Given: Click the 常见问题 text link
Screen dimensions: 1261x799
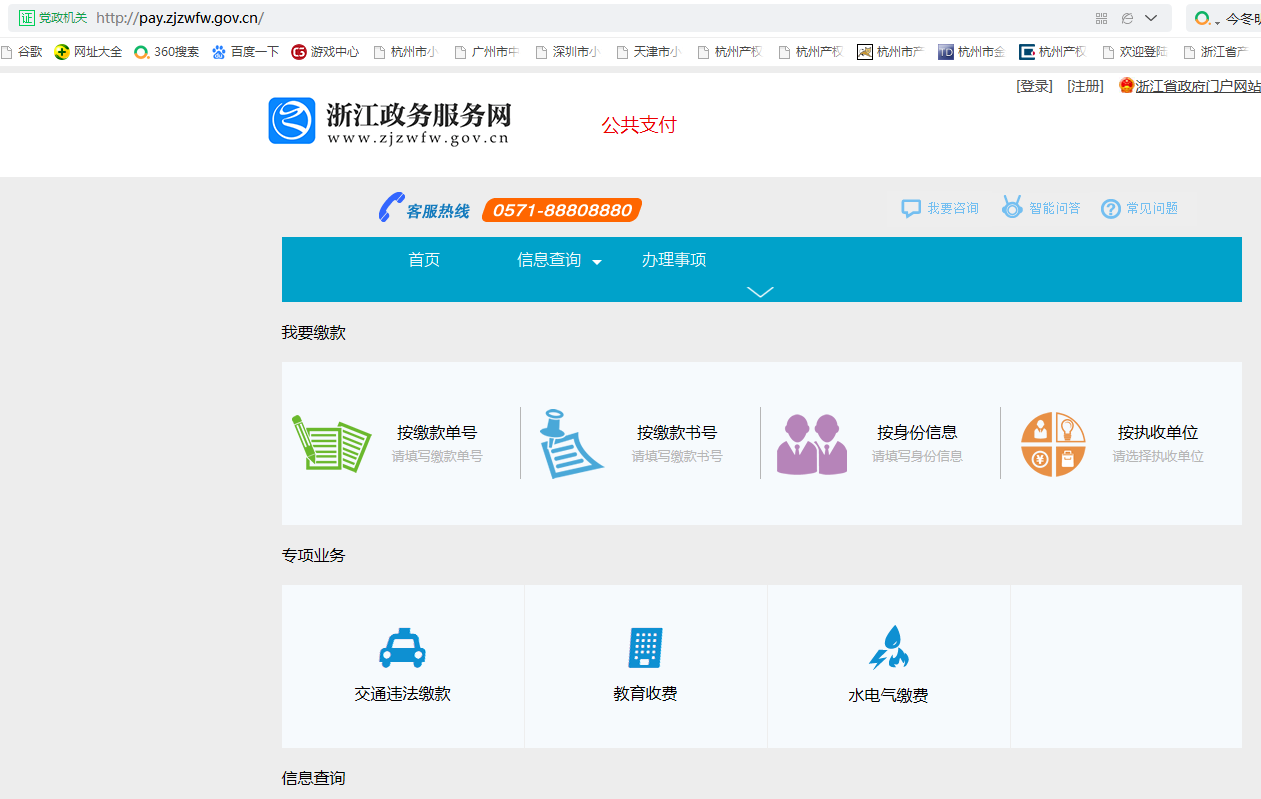Looking at the screenshot, I should point(1152,208).
